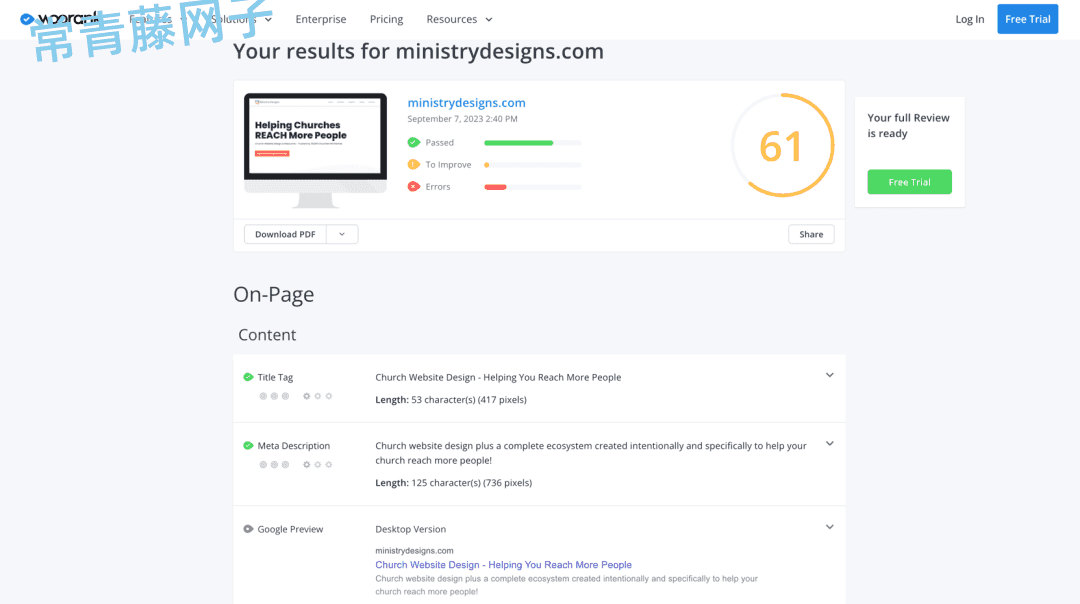
Task: Select the 'Desktop Version' text
Action: click(411, 529)
